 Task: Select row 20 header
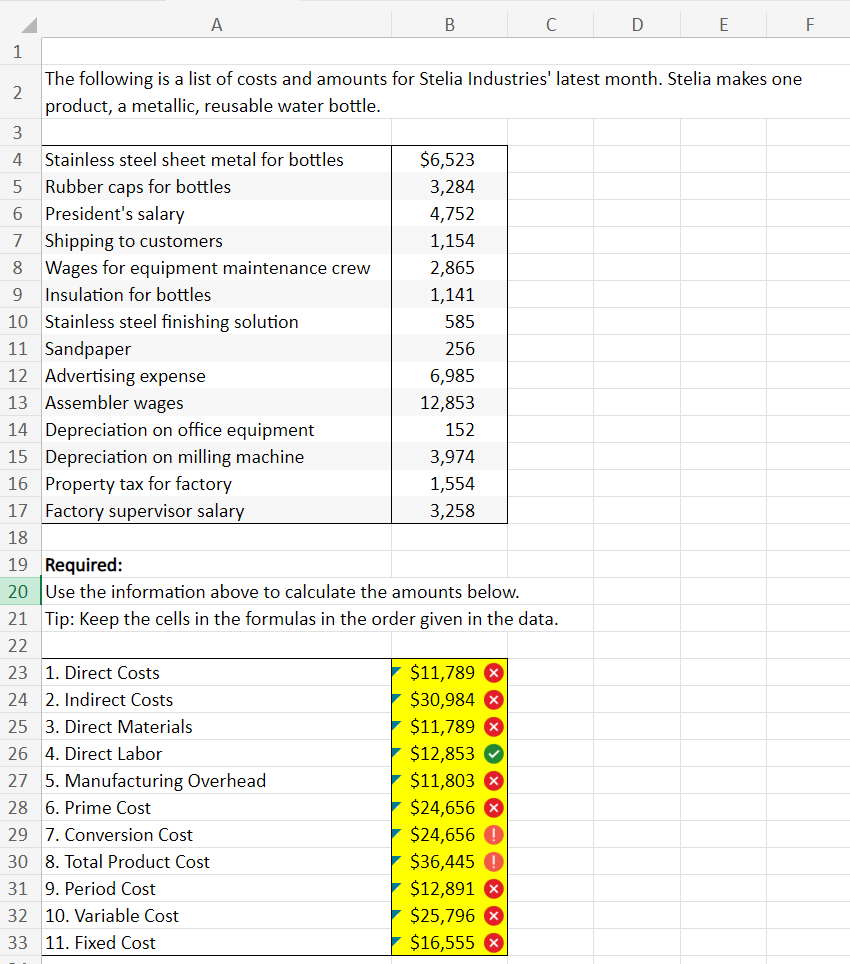20,591
